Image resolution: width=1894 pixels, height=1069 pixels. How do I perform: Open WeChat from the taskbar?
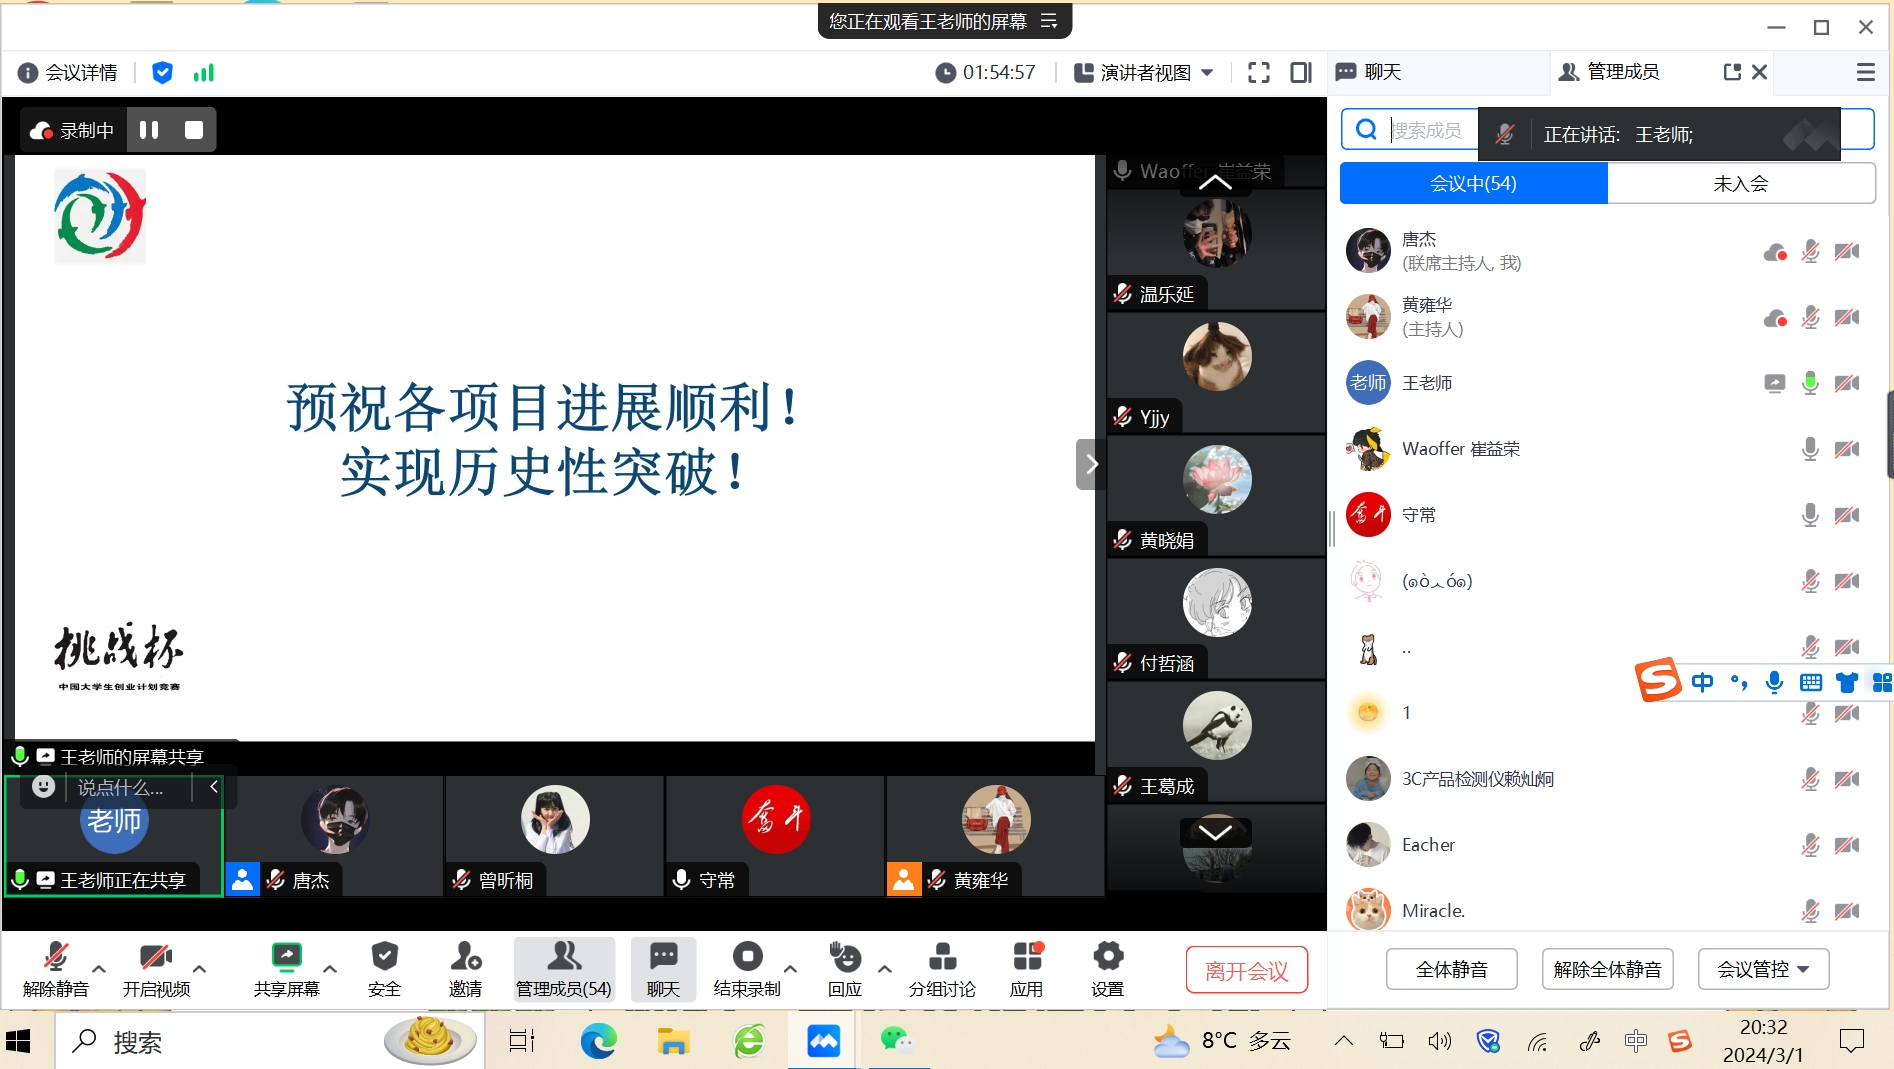[896, 1041]
